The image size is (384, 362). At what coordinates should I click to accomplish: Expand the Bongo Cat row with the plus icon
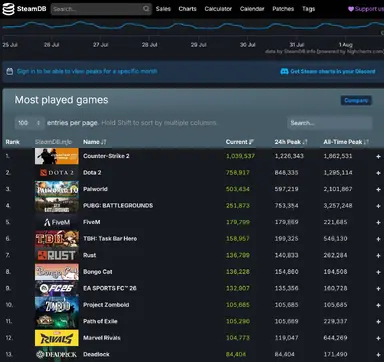tap(378, 272)
